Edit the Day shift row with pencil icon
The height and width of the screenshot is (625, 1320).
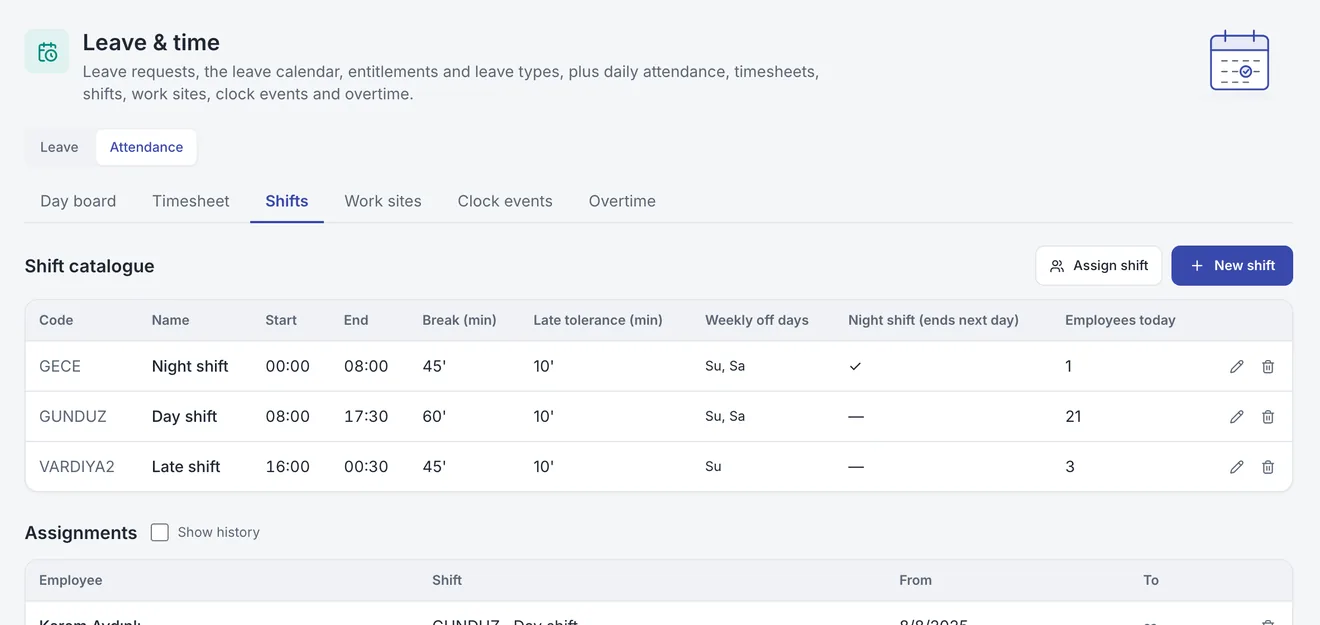click(1237, 416)
